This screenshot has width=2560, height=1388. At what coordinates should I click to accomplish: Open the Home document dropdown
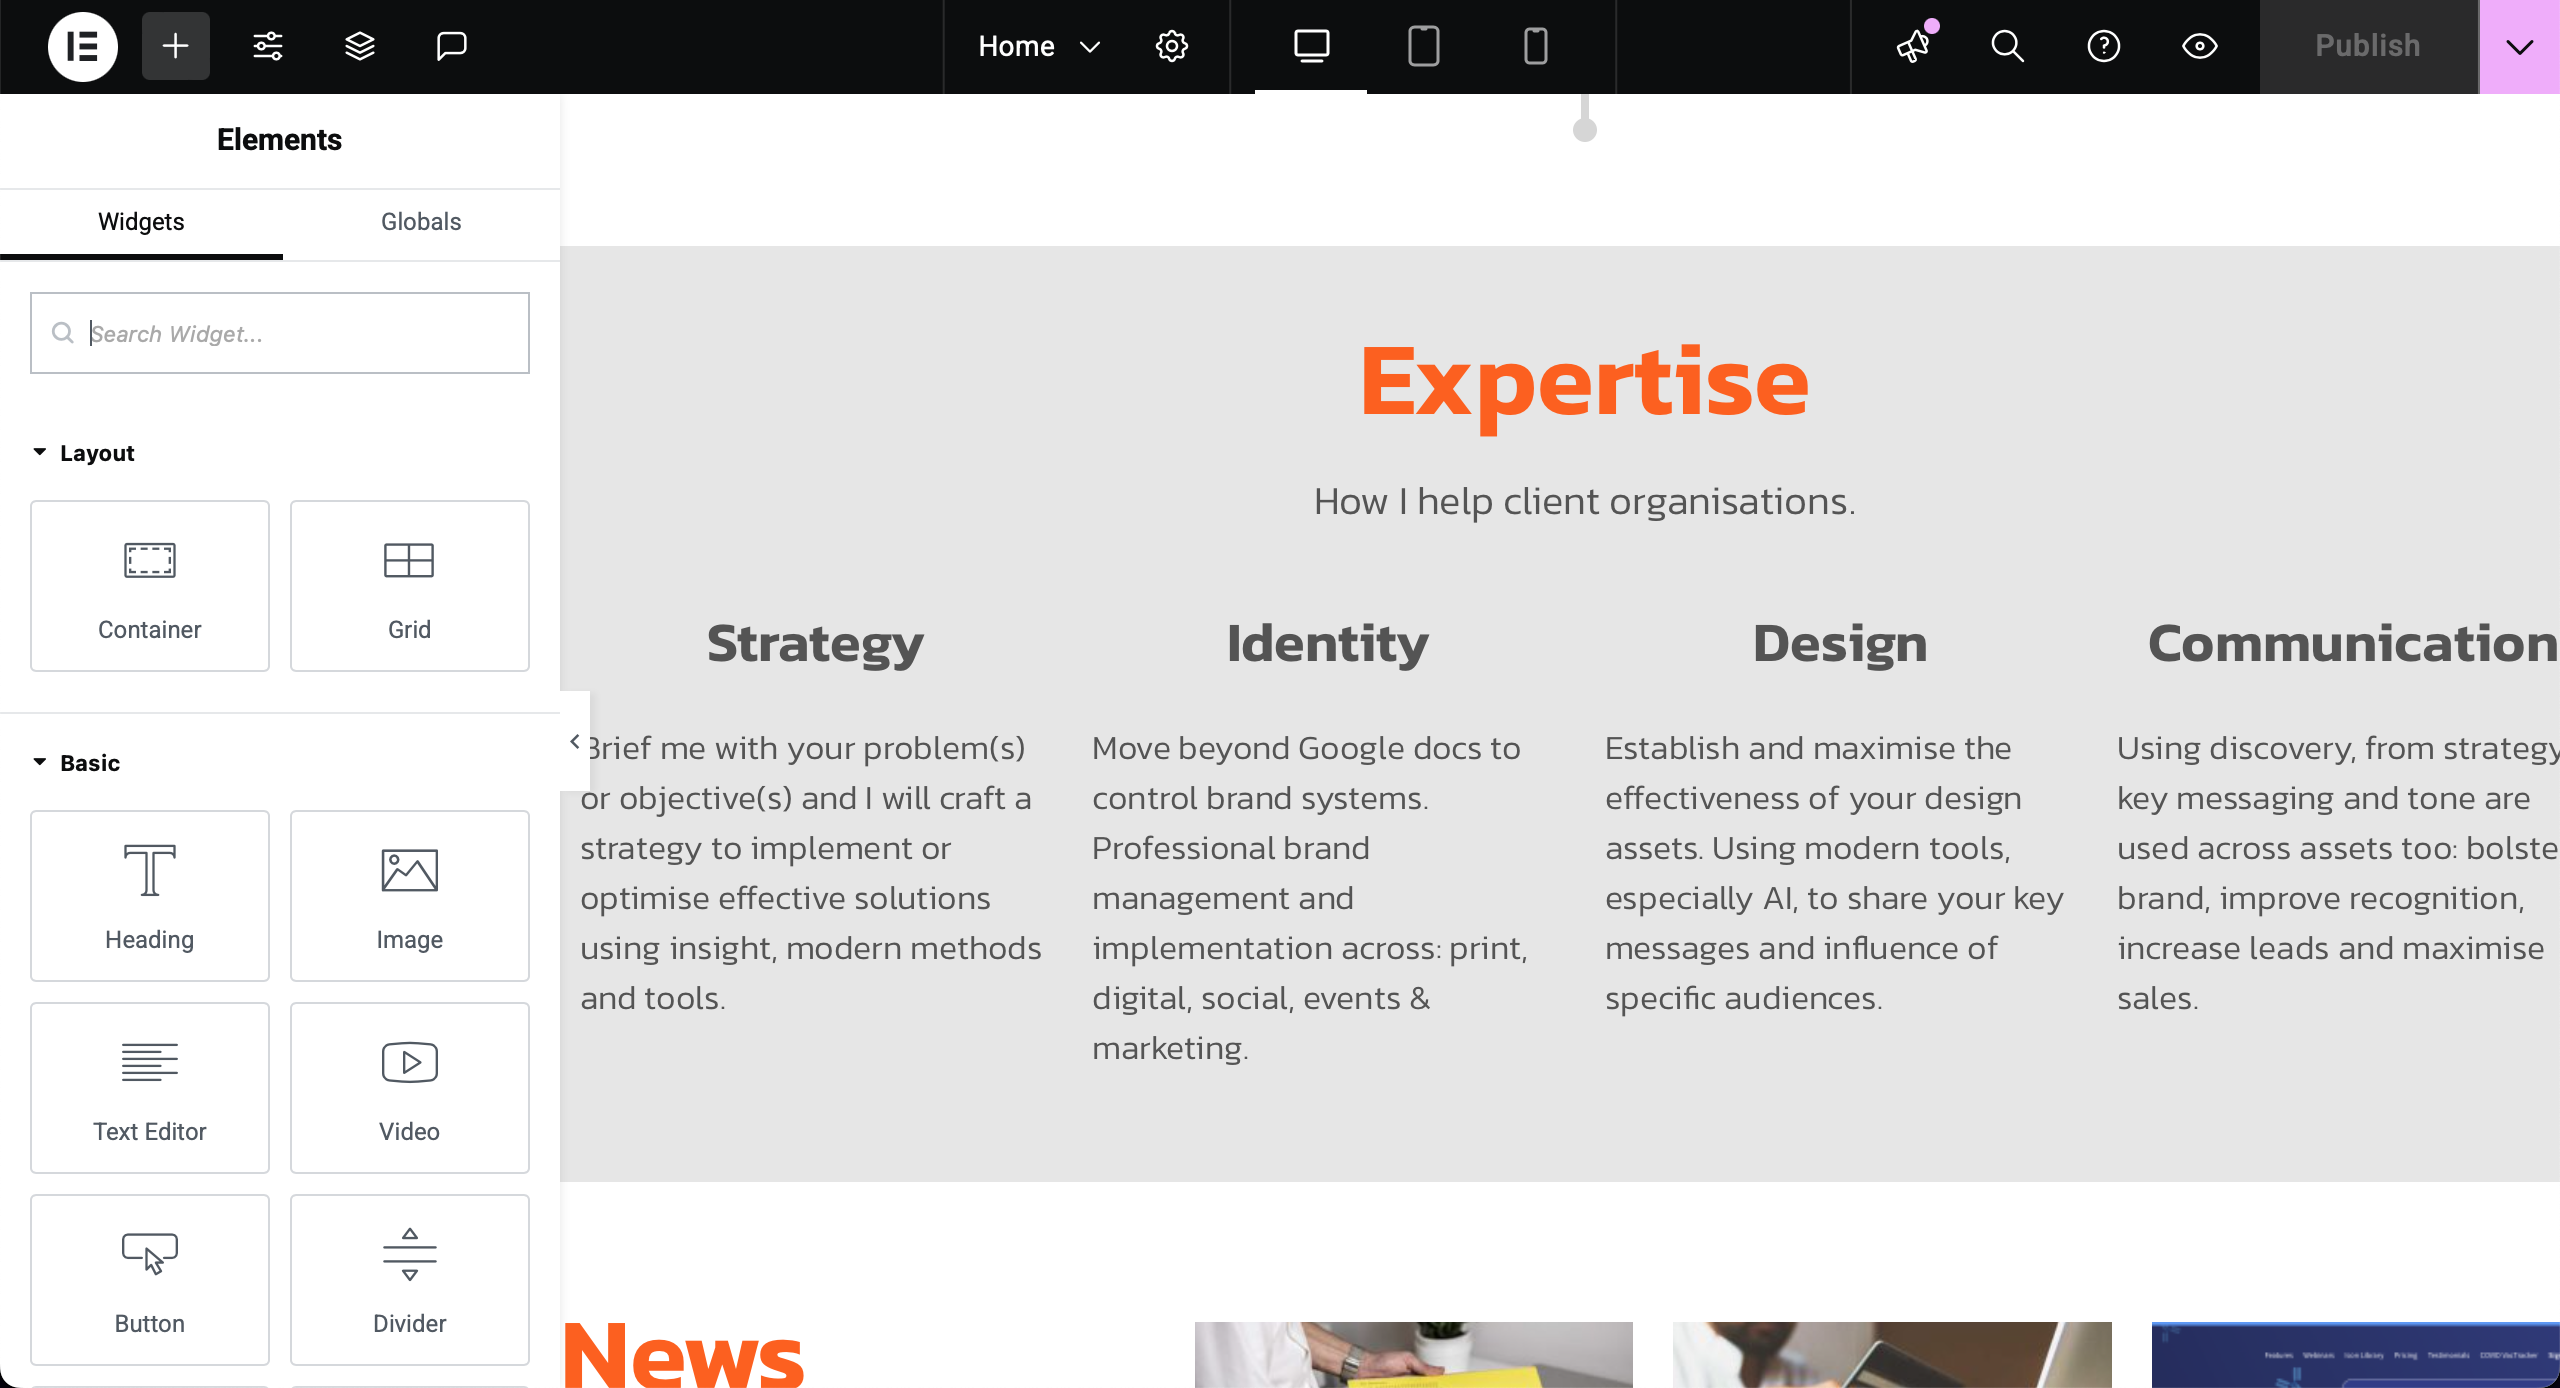tap(1039, 46)
